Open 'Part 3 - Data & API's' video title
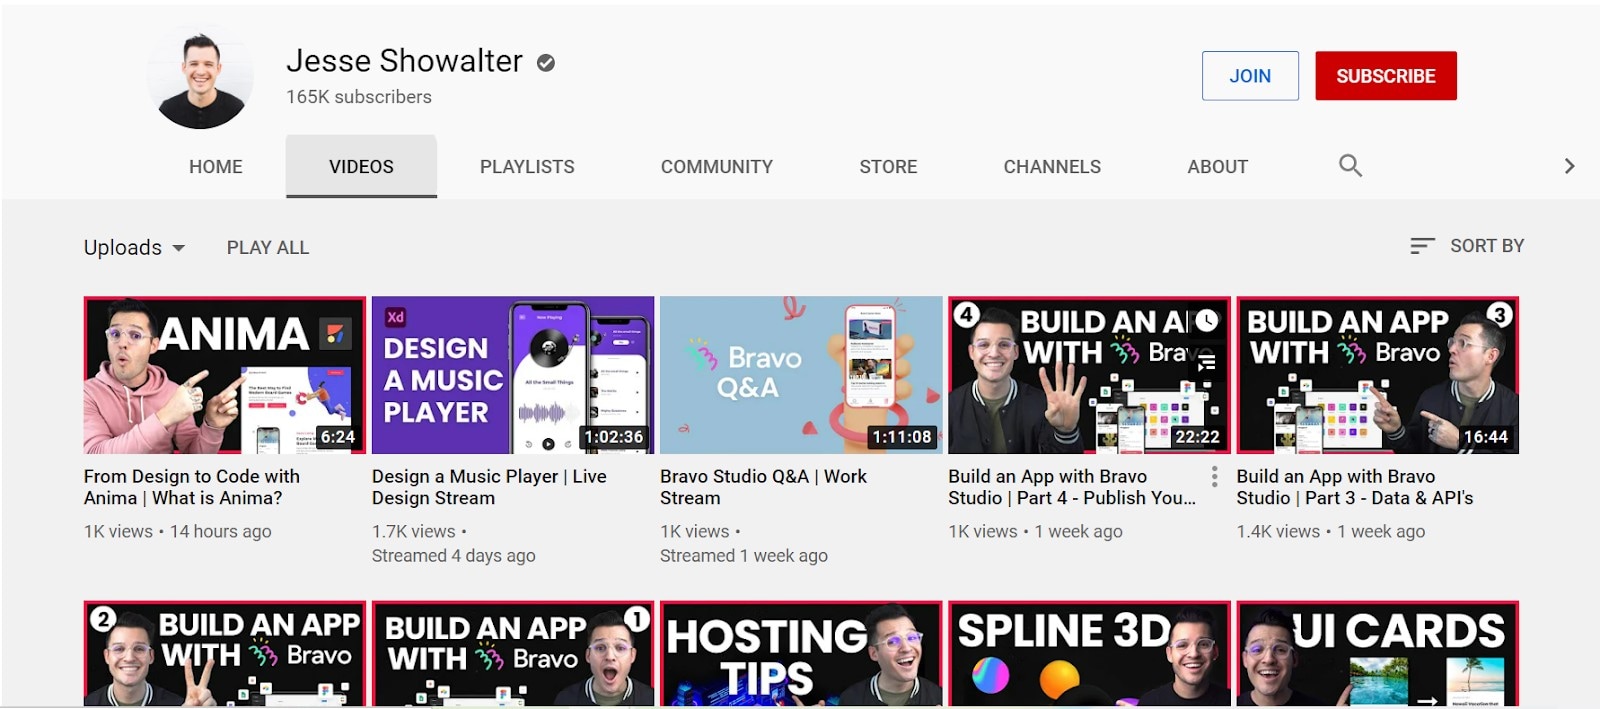Screen dimensions: 1600x709 tap(1355, 487)
